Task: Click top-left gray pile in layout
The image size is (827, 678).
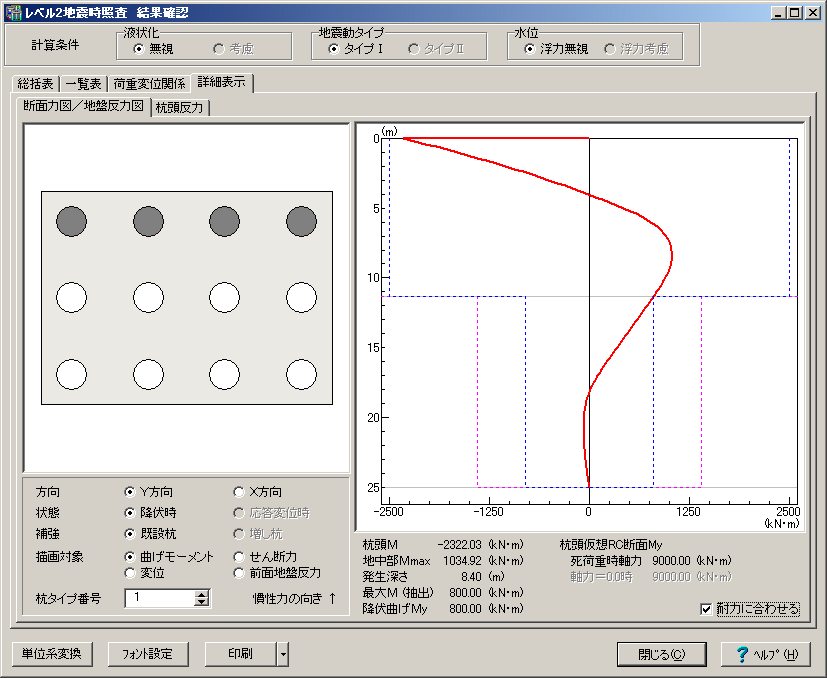Action: tap(71, 221)
